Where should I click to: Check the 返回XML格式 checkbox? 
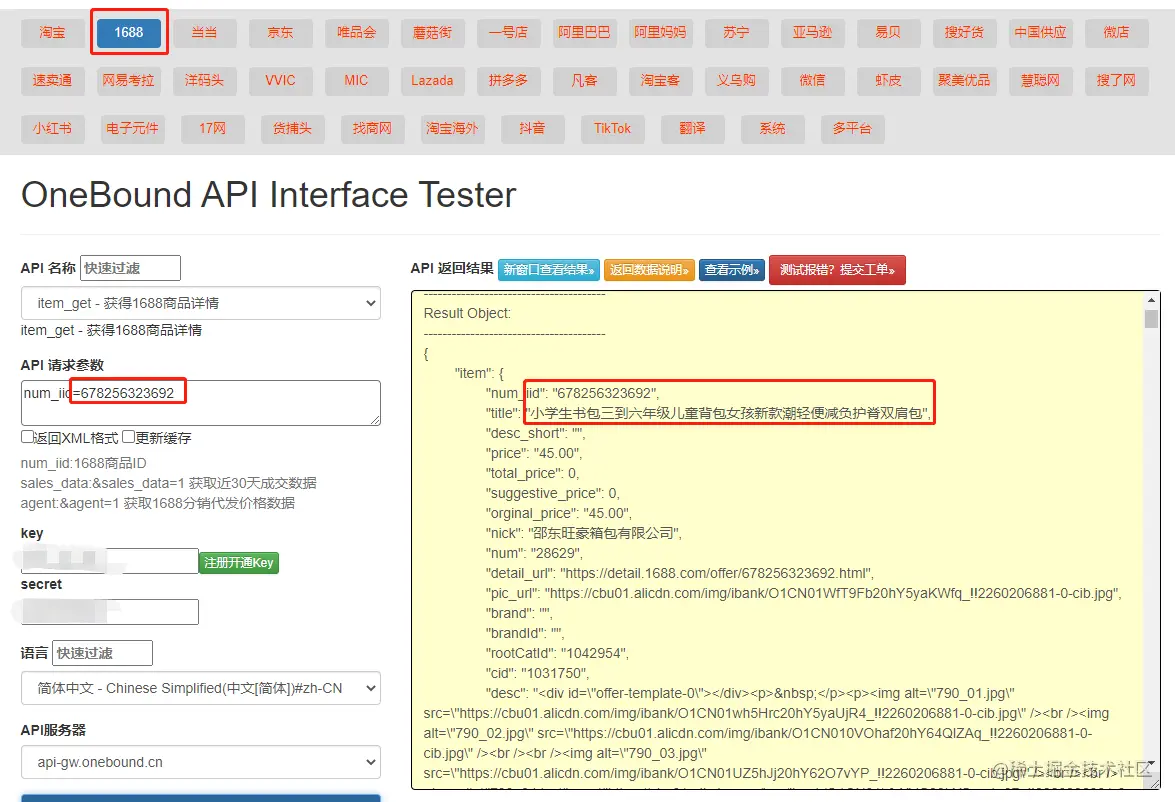pos(27,438)
